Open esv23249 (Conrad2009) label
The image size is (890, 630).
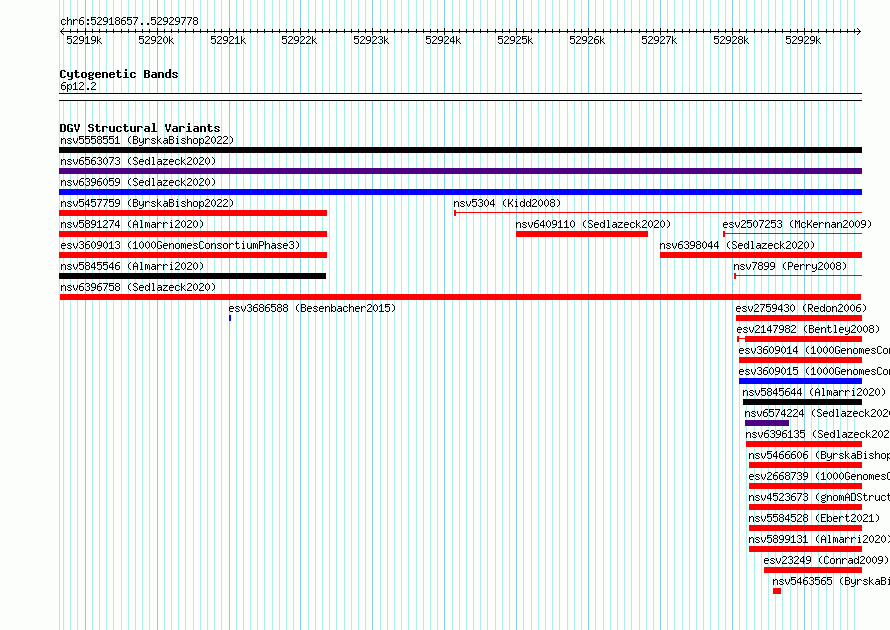point(826,560)
